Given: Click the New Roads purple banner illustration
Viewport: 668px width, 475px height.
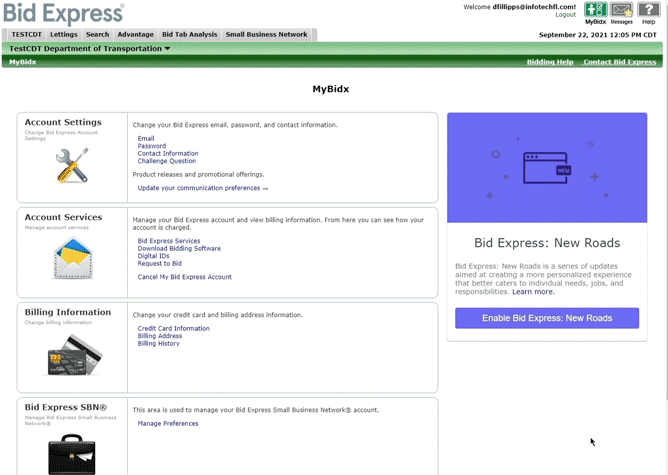Looking at the screenshot, I should 547,168.
